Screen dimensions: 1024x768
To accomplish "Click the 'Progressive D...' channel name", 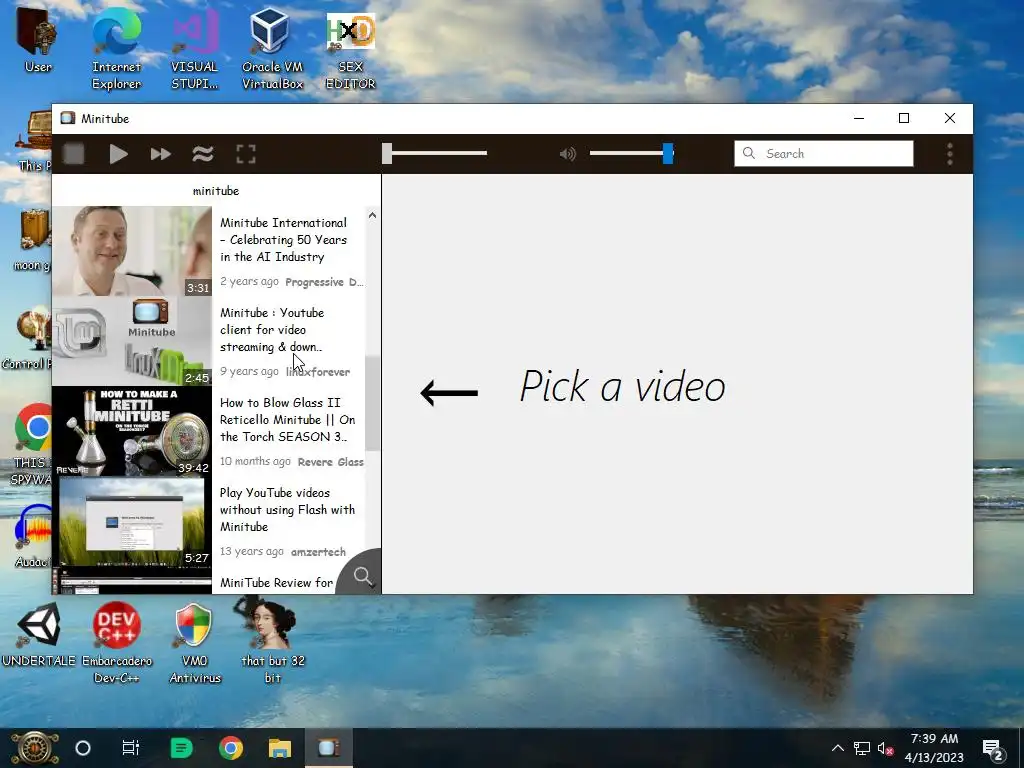I will (x=324, y=282).
